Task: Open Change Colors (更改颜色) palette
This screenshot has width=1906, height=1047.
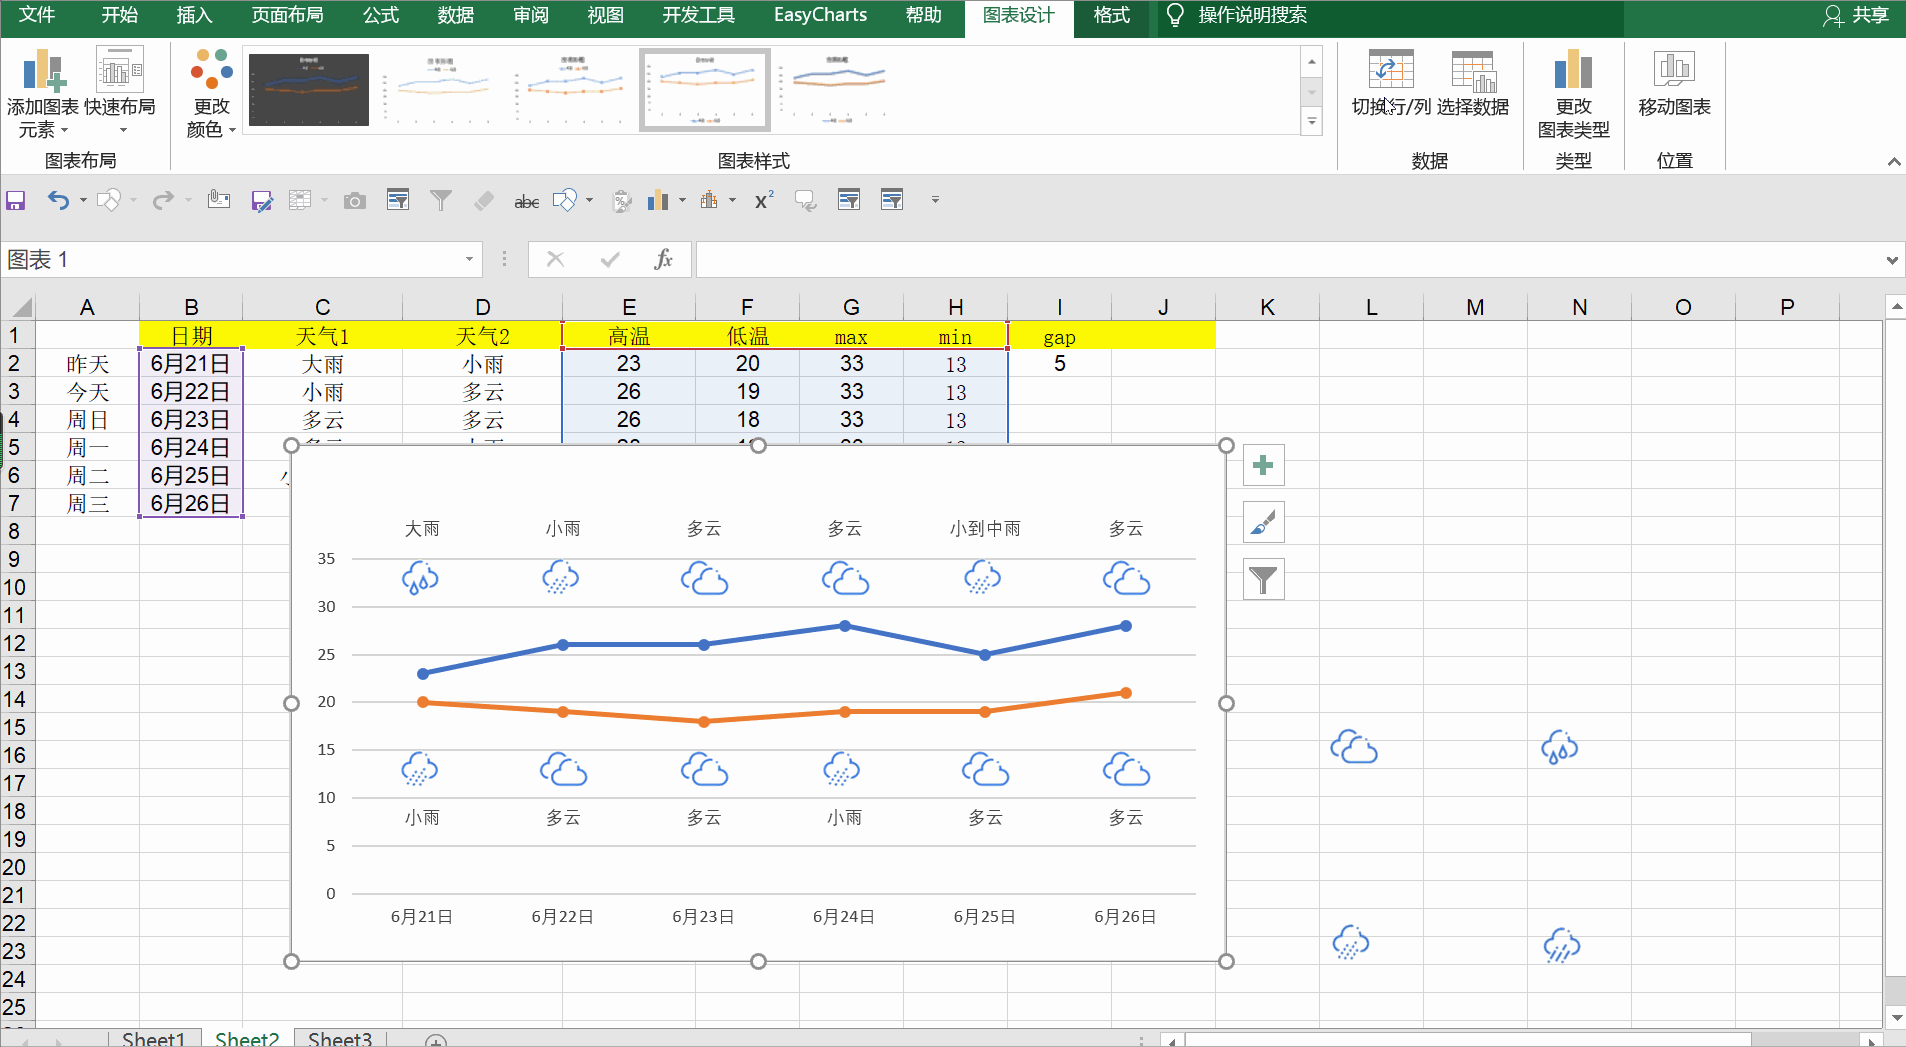Action: (x=211, y=93)
